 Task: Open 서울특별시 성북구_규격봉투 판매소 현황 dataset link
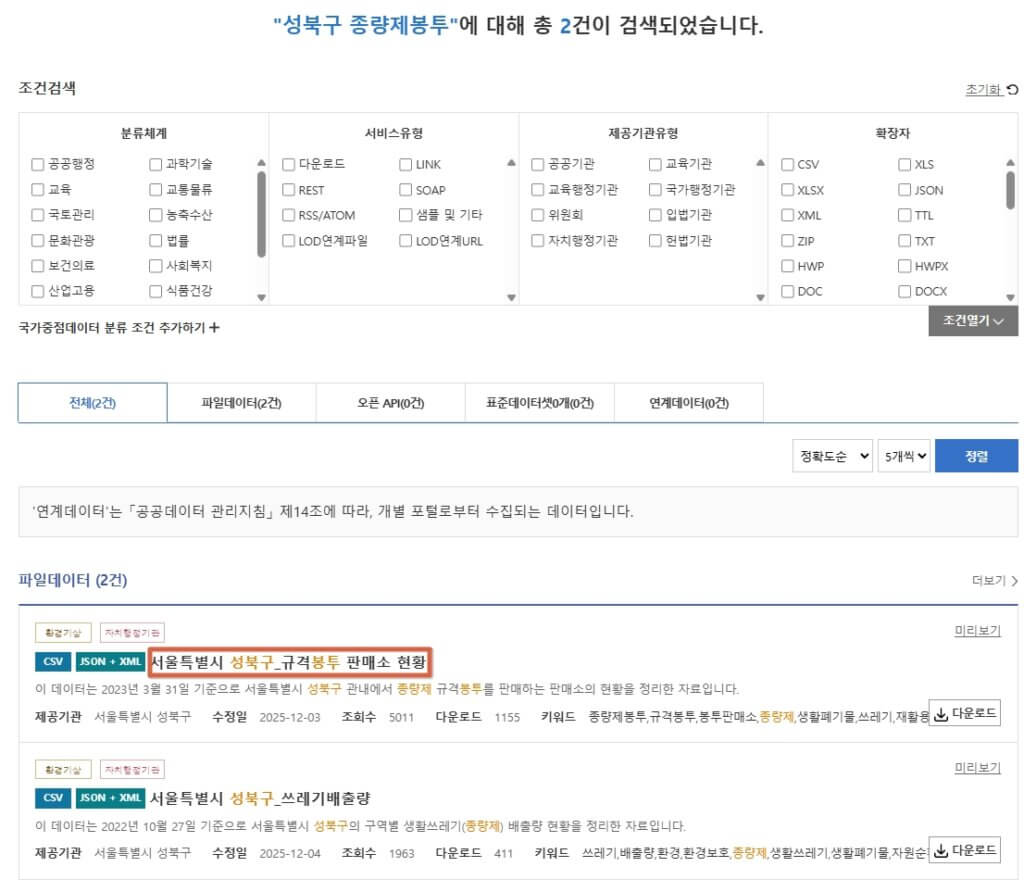point(293,661)
